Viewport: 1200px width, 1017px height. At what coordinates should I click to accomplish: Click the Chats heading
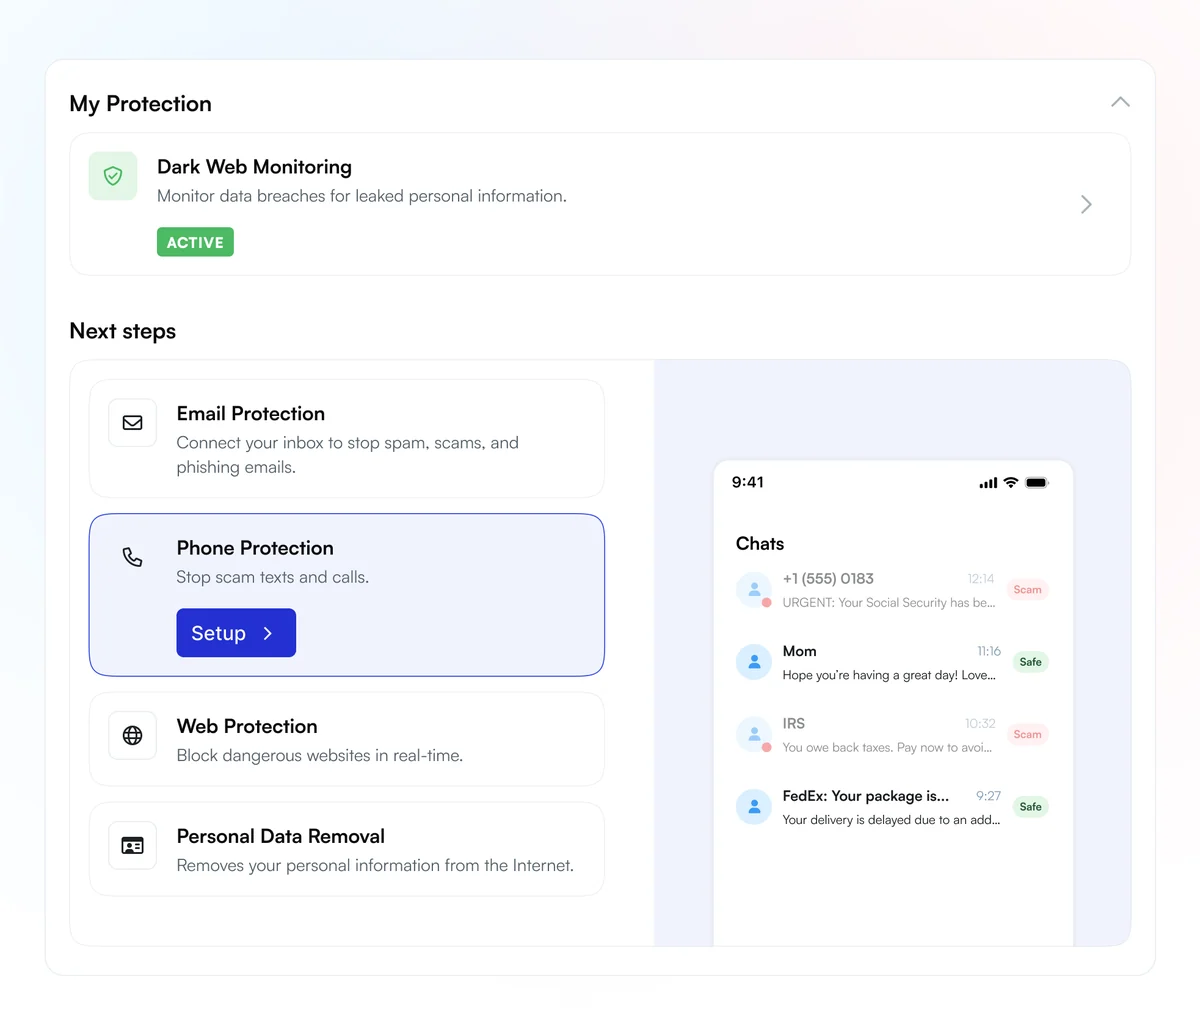coord(760,544)
